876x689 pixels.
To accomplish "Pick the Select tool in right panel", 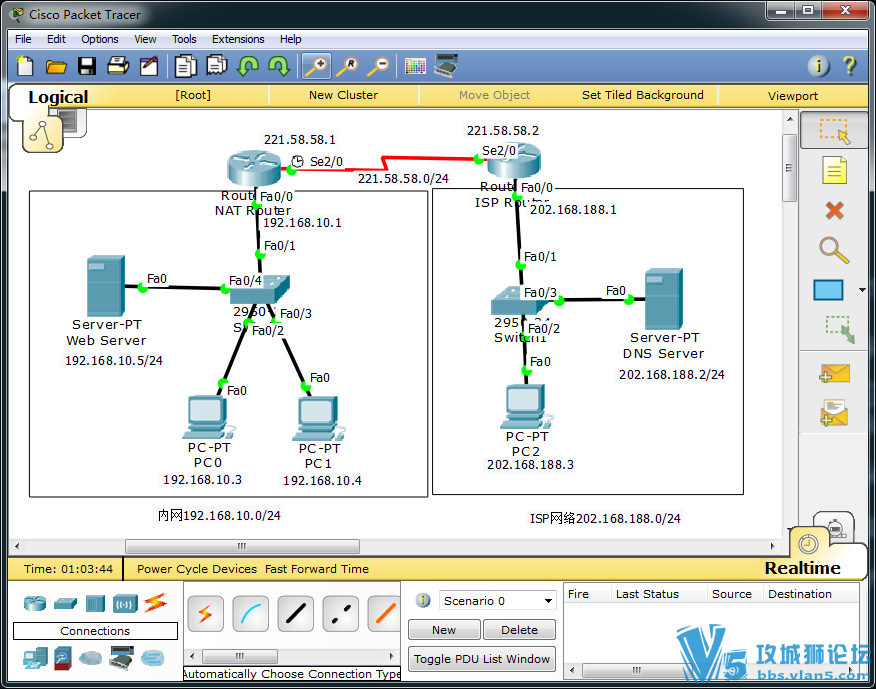I will tap(834, 131).
